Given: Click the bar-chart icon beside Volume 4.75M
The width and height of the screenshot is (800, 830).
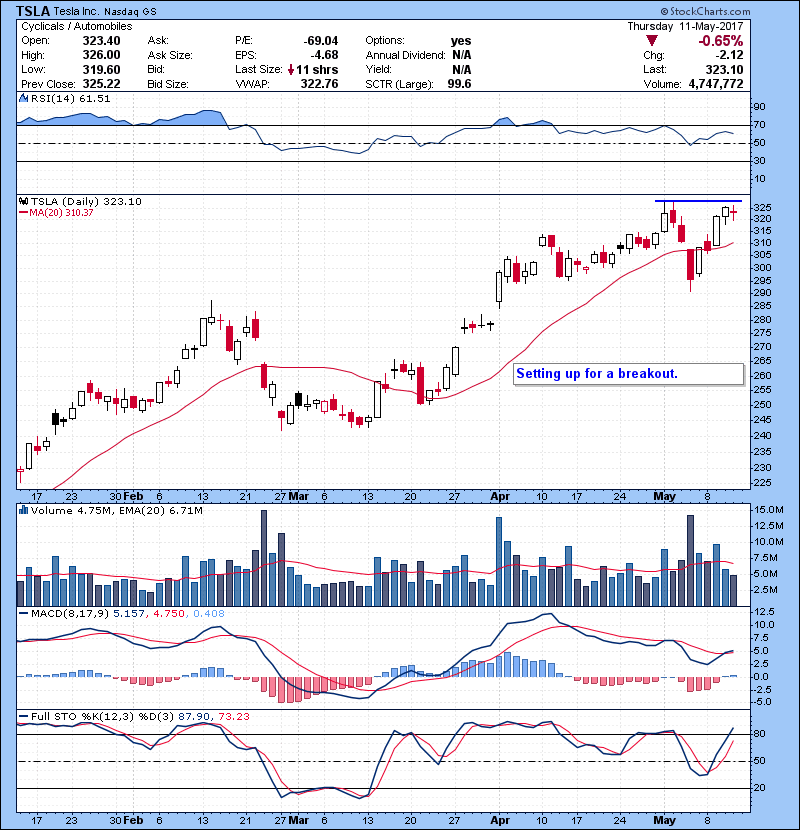Looking at the screenshot, I should pyautogui.click(x=23, y=510).
